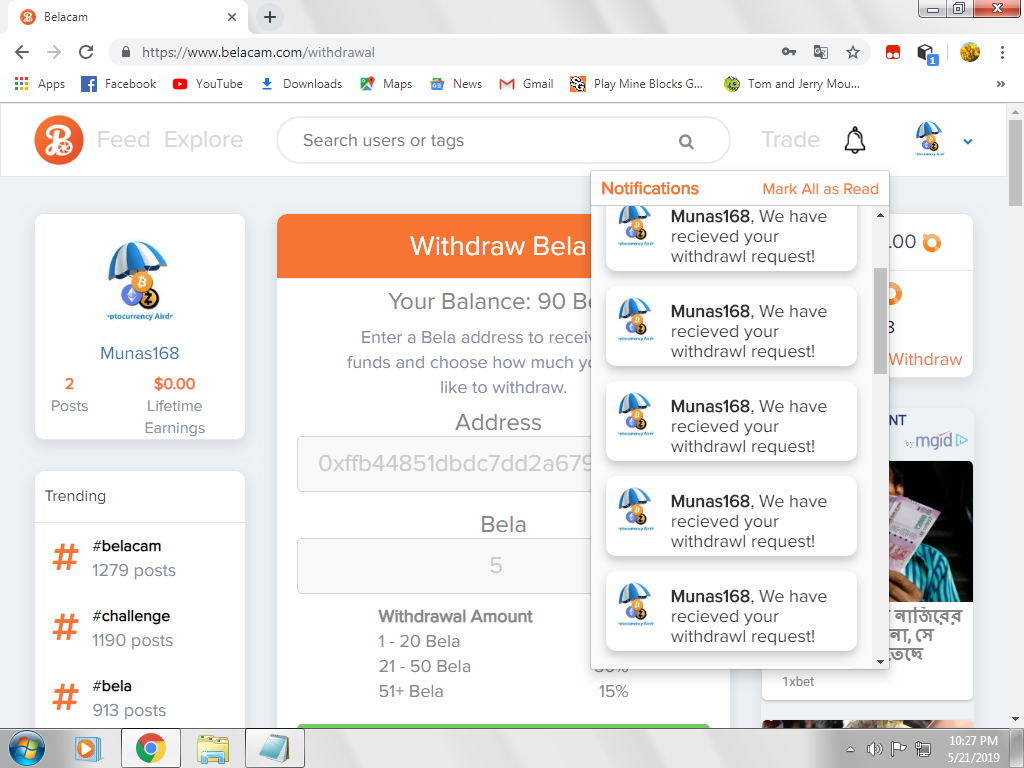Click Mark All as Read
Image resolution: width=1024 pixels, height=768 pixels.
pos(820,188)
